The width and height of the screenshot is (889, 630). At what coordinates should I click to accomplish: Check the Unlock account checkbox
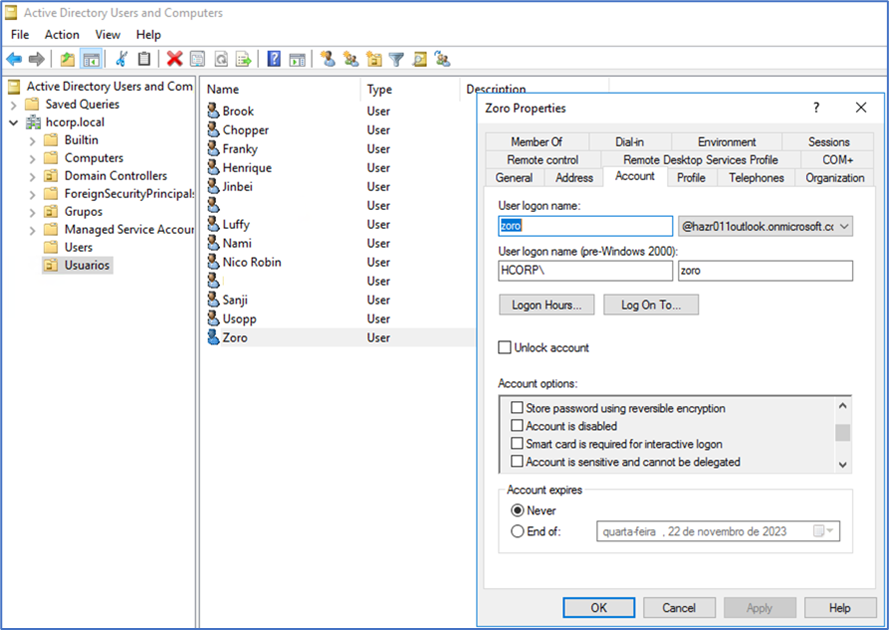[x=505, y=348]
